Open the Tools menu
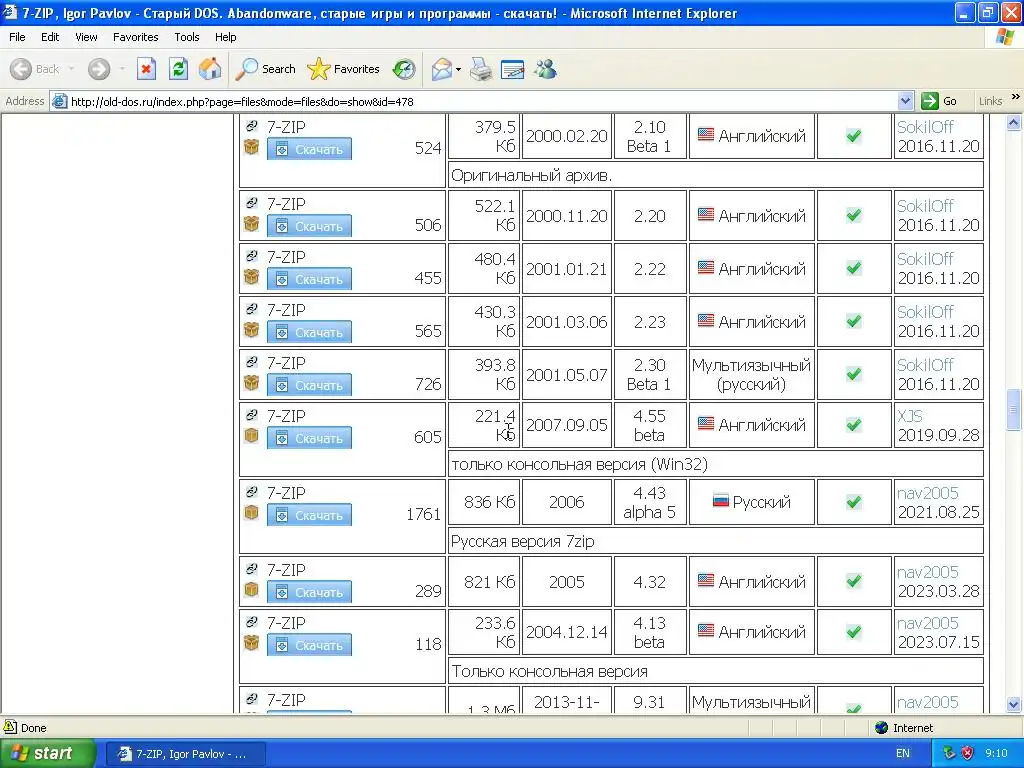The width and height of the screenshot is (1024, 768). (x=187, y=37)
